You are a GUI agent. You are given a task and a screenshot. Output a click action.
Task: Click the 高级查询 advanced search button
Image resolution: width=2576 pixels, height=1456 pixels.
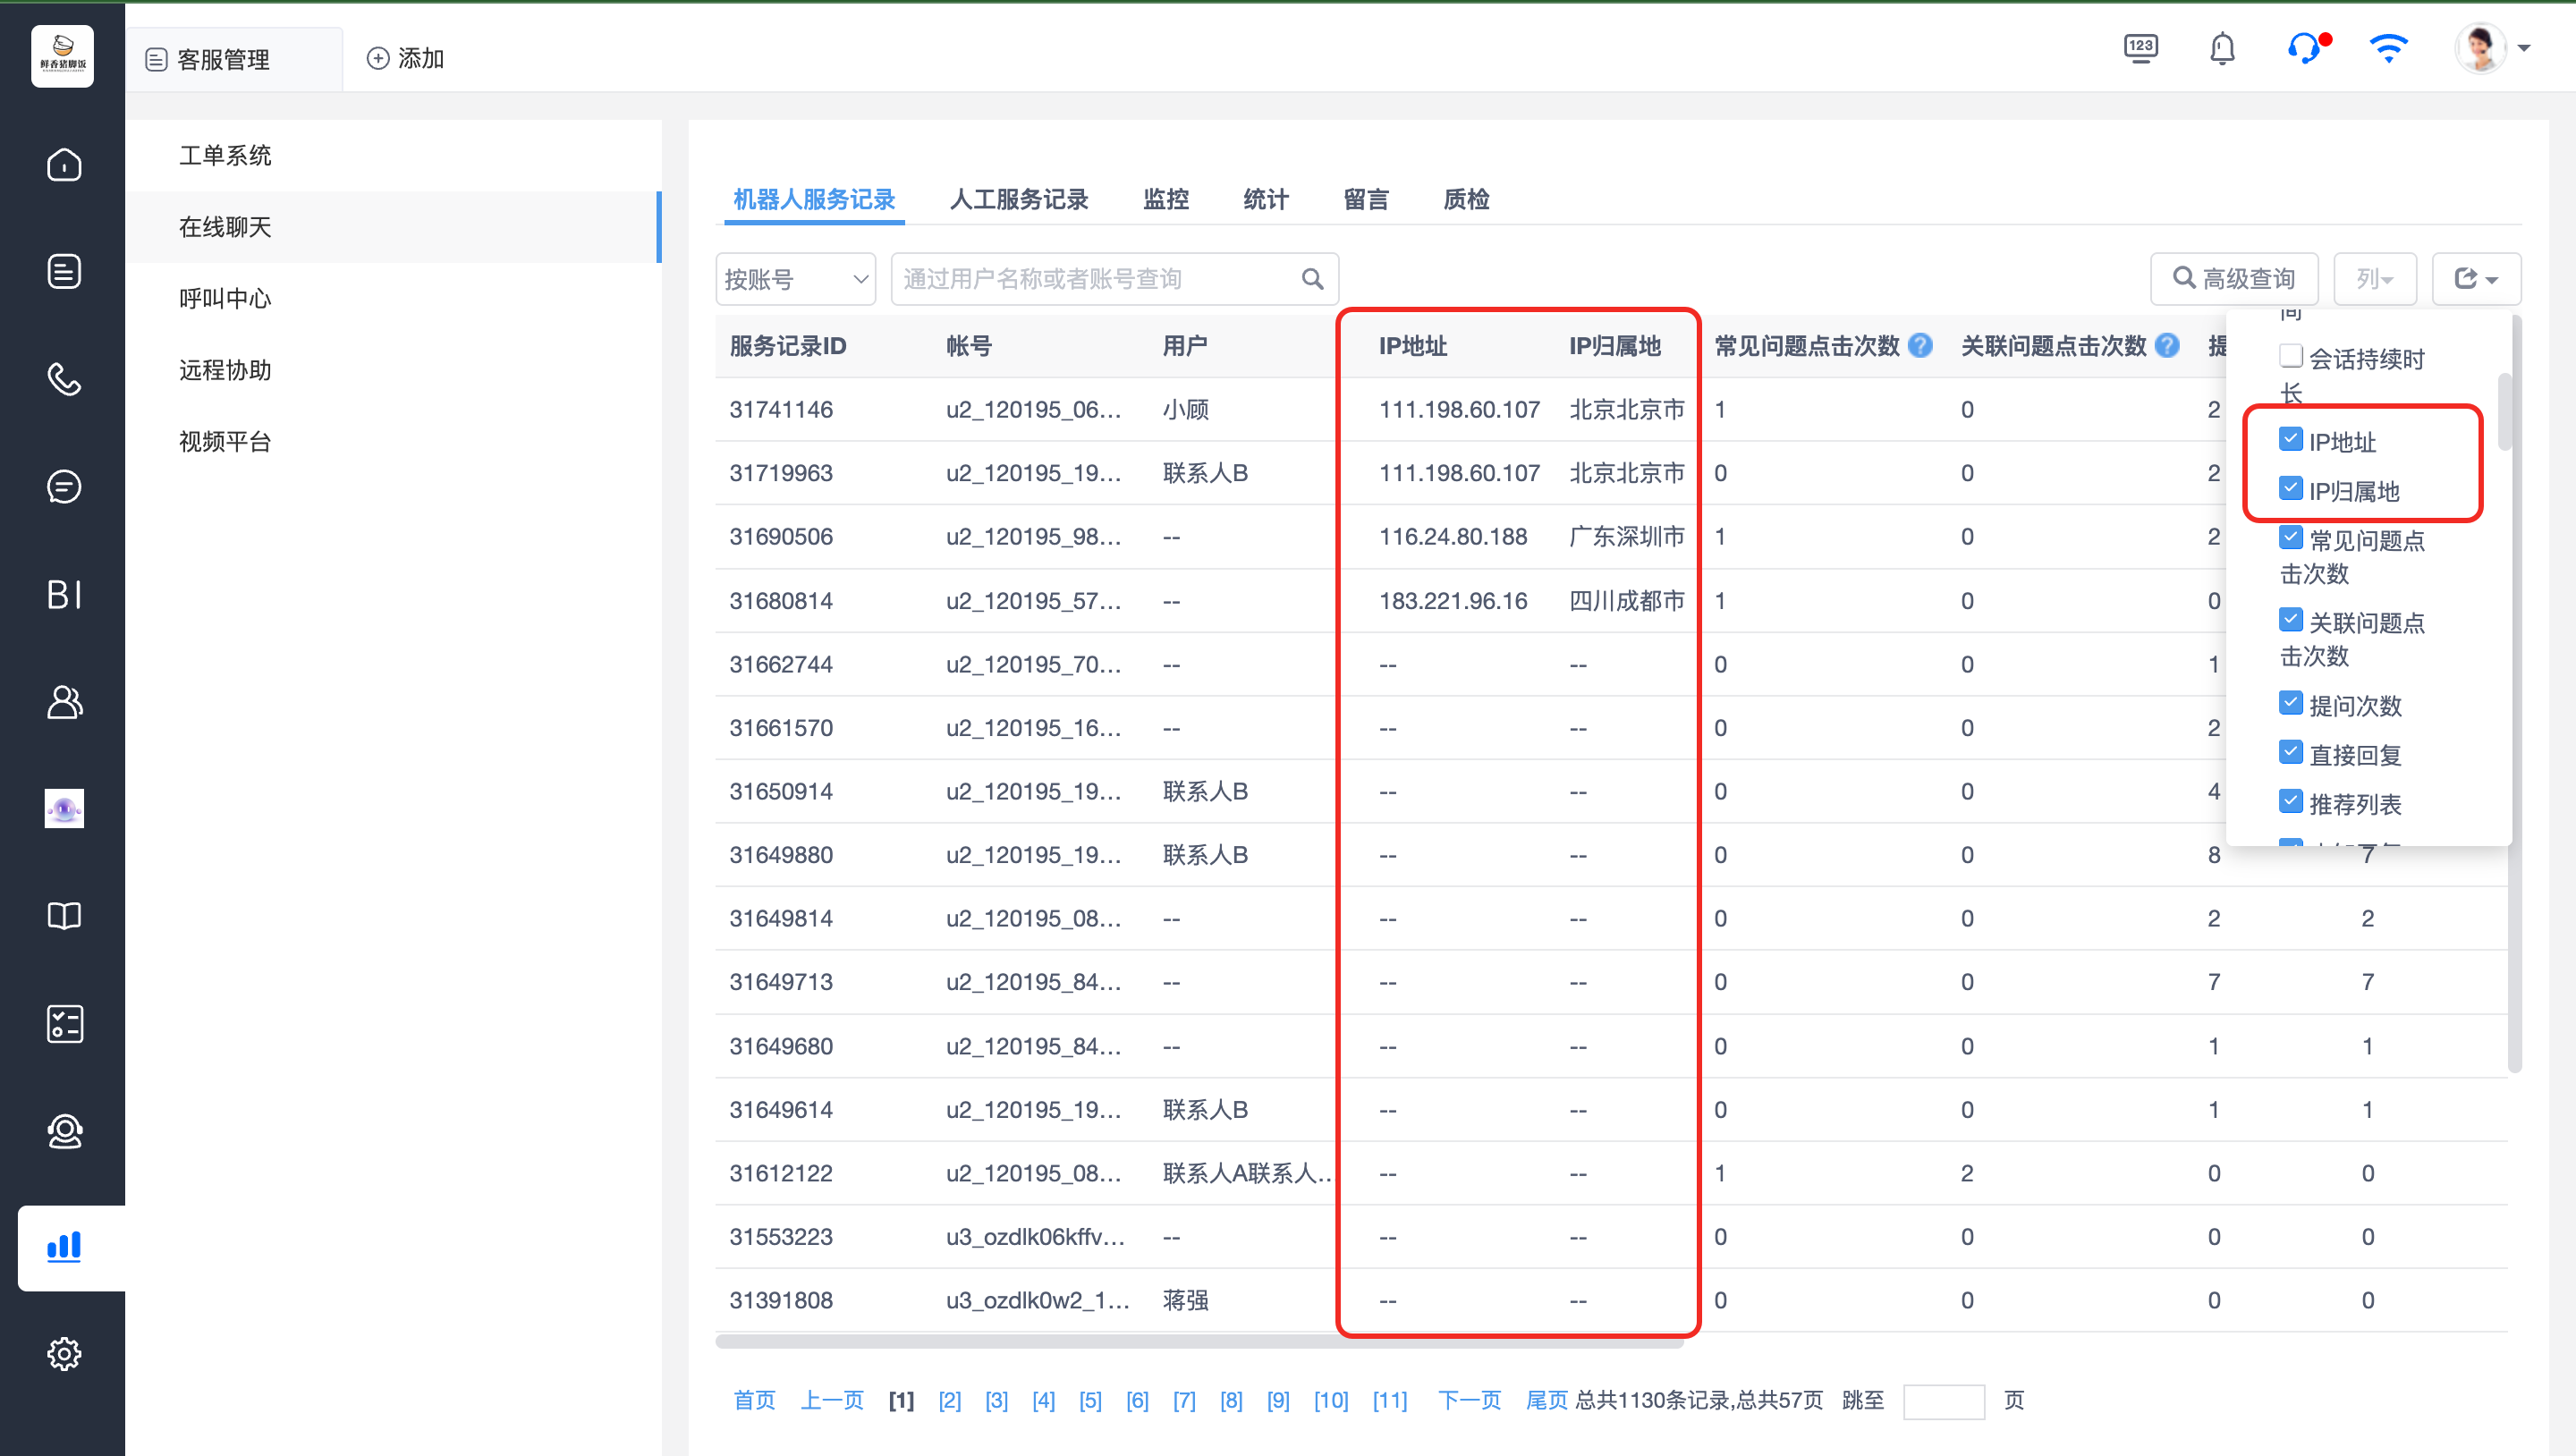point(2233,279)
